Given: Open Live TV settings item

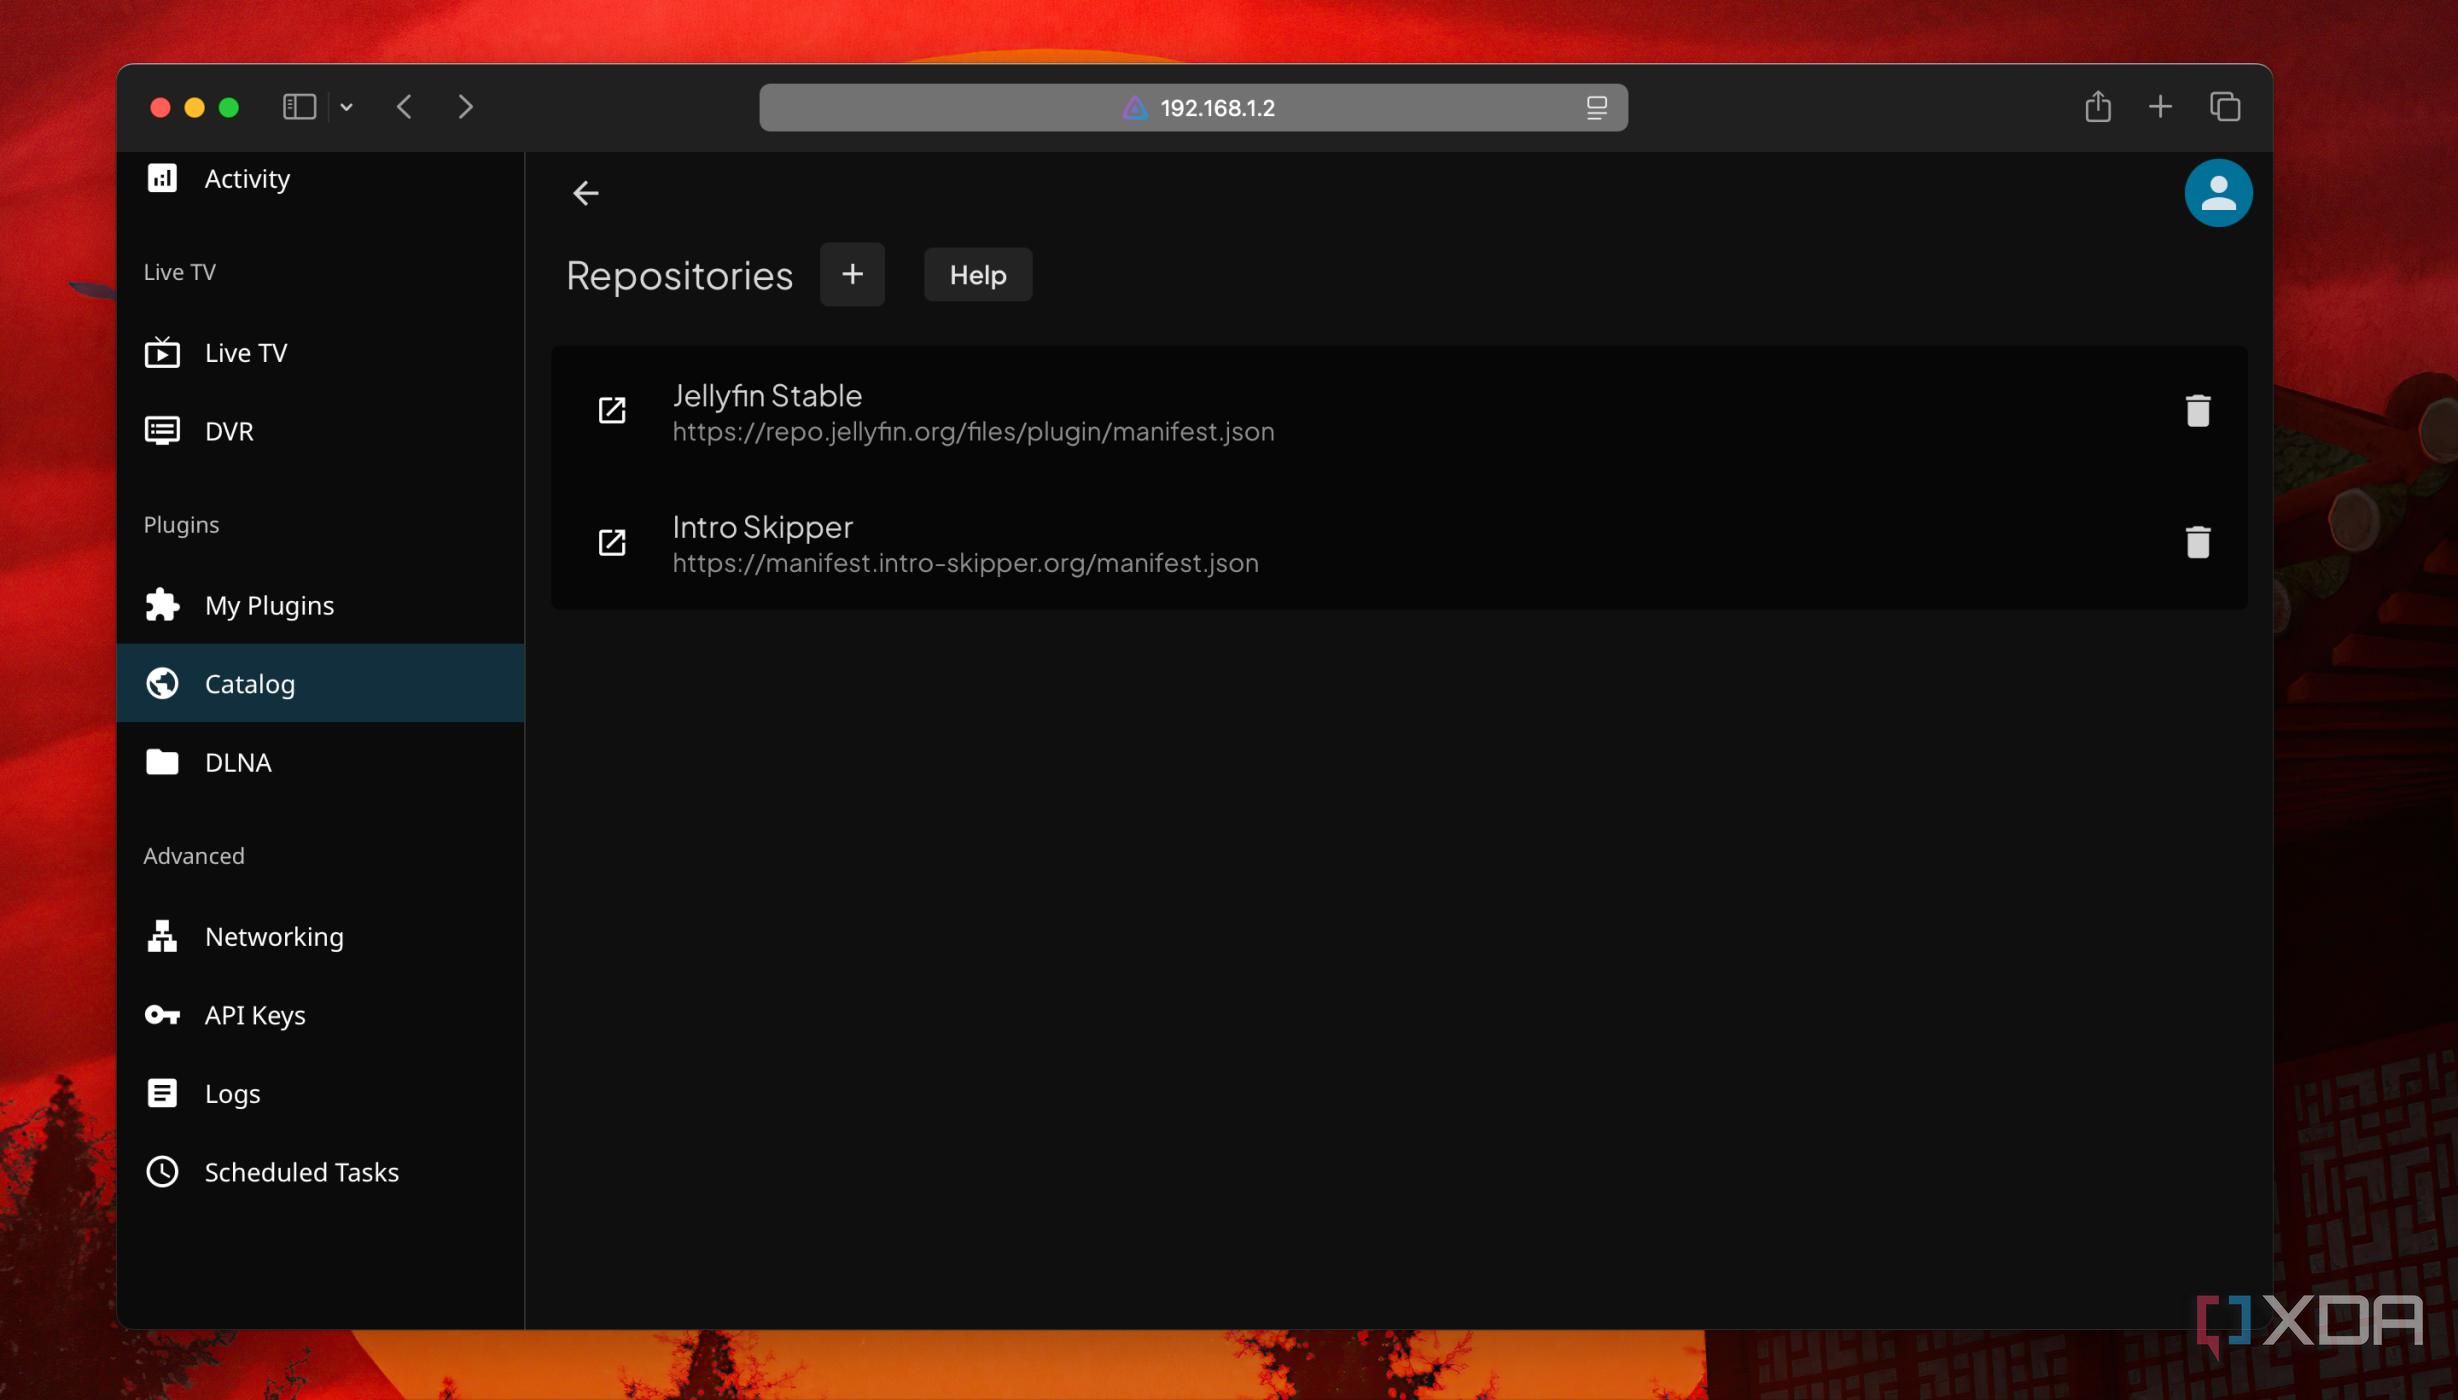Looking at the screenshot, I should click(320, 352).
